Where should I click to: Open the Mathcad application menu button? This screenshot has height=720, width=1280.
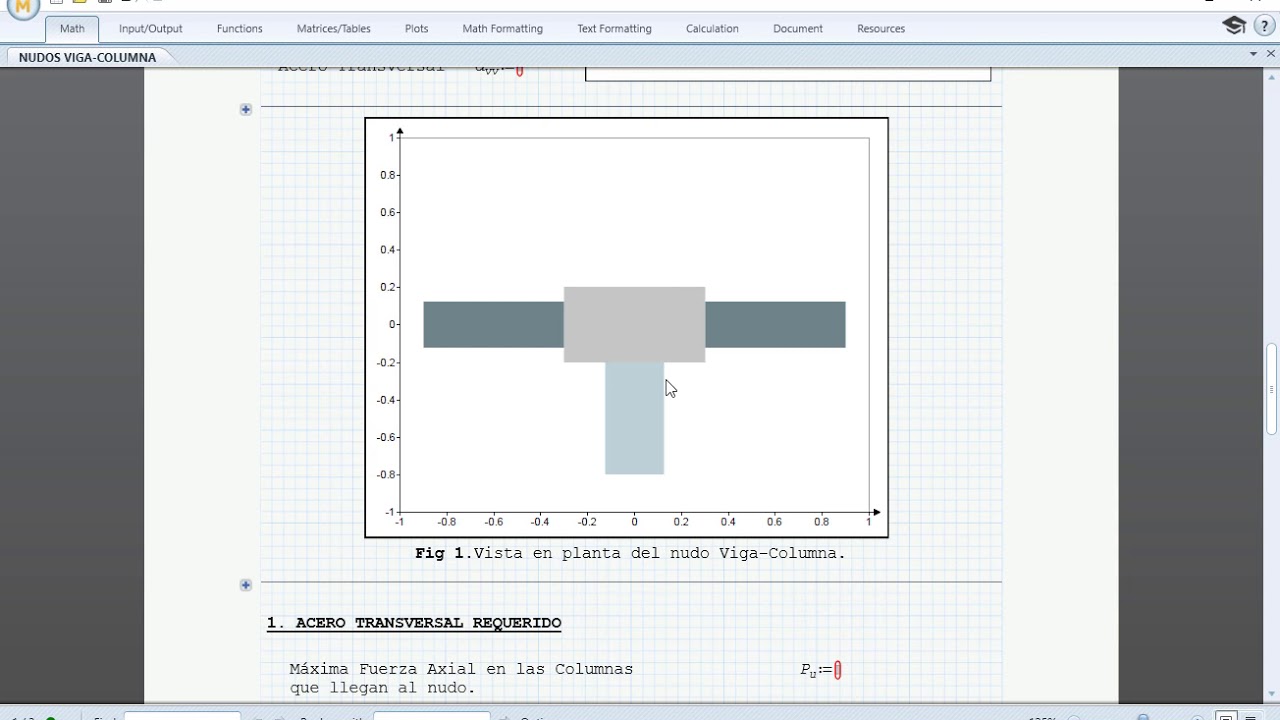click(x=22, y=8)
